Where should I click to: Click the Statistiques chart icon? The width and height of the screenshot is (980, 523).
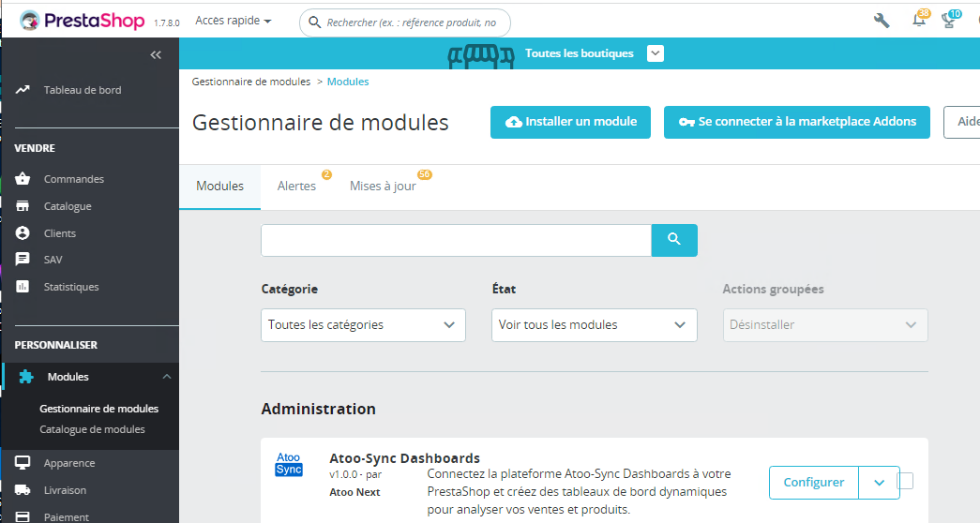pyautogui.click(x=22, y=286)
